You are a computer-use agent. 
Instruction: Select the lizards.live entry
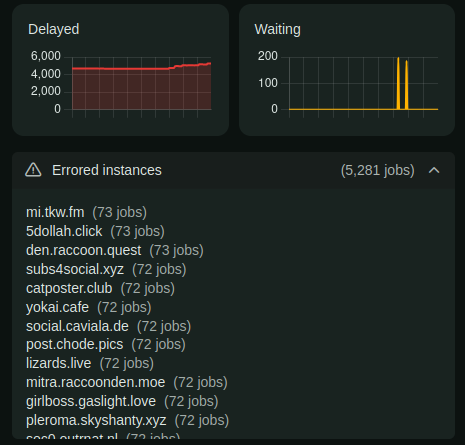(59, 363)
